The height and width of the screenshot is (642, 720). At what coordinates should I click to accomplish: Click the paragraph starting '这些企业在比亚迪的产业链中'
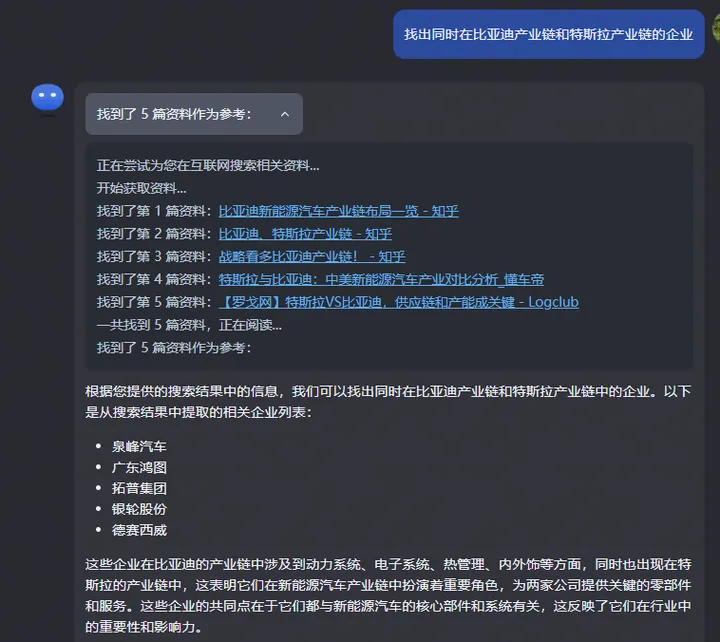pos(388,596)
